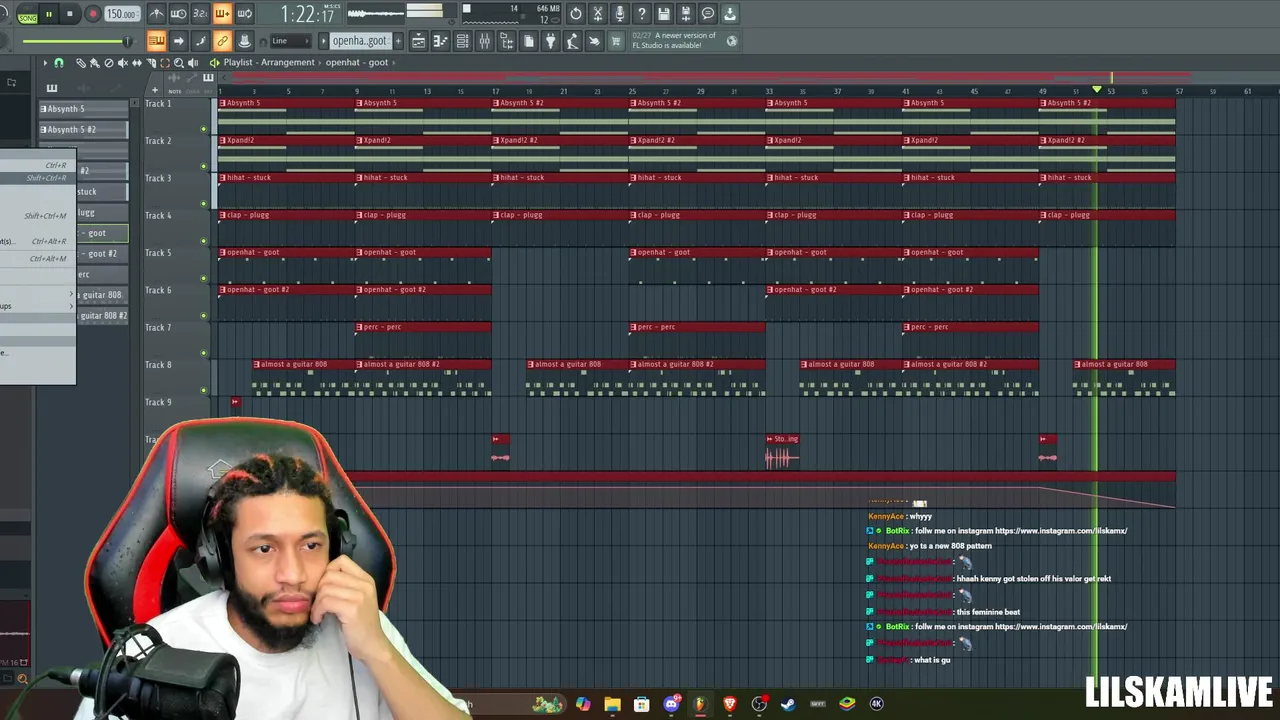Image resolution: width=1280 pixels, height=720 pixels.
Task: Open the undo history button
Action: pyautogui.click(x=576, y=14)
